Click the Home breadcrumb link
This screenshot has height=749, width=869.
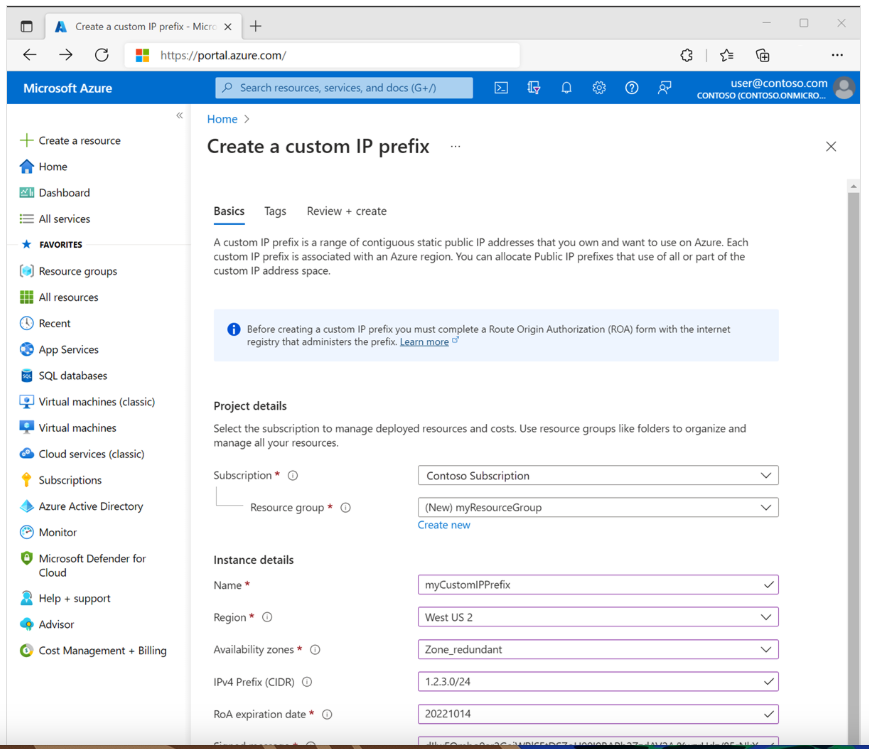[x=222, y=119]
